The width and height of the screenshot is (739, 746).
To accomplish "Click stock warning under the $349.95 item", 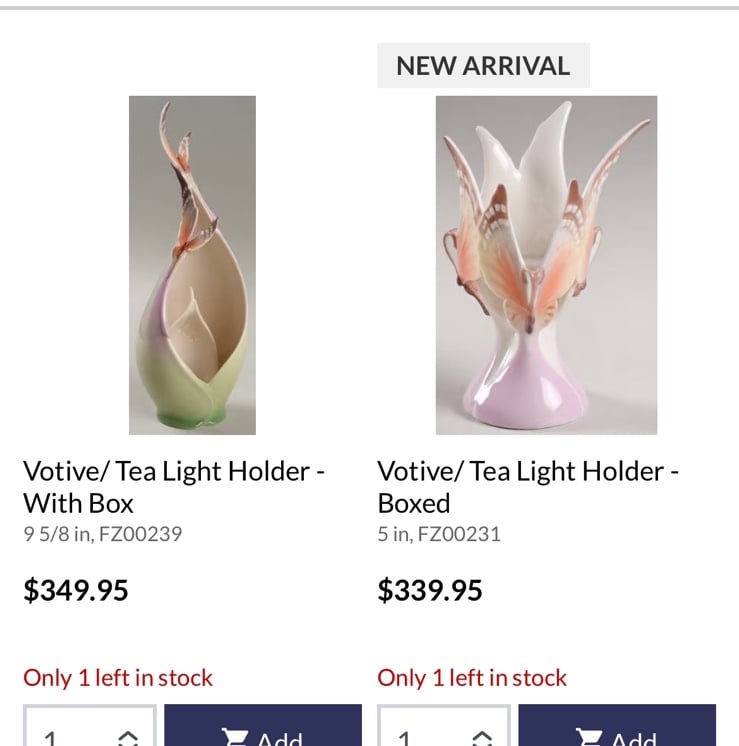I will coord(118,677).
